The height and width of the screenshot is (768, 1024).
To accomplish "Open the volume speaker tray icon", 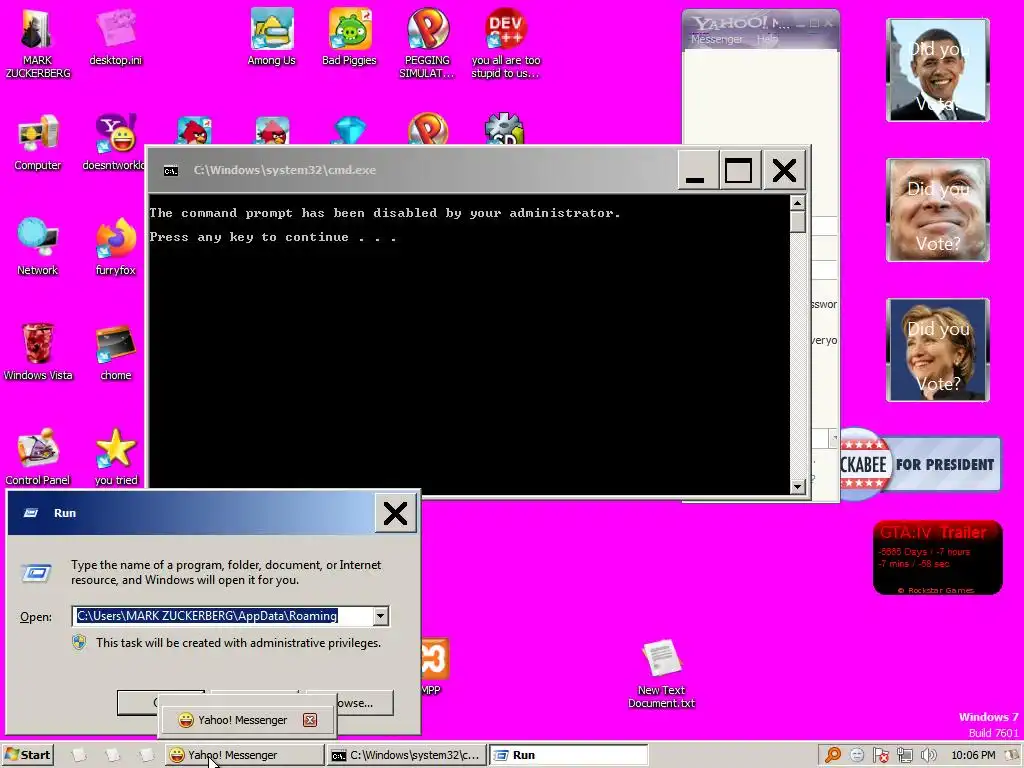I will click(928, 755).
